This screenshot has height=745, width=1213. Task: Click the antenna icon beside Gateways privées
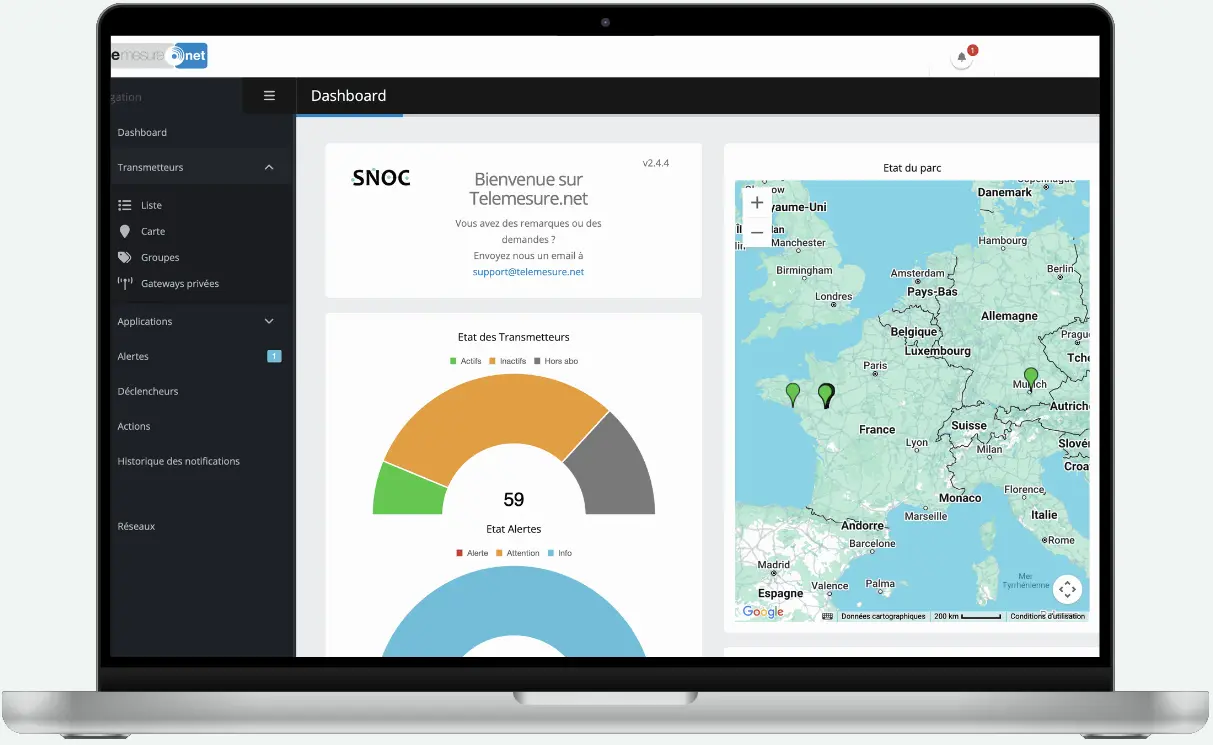pyautogui.click(x=125, y=283)
